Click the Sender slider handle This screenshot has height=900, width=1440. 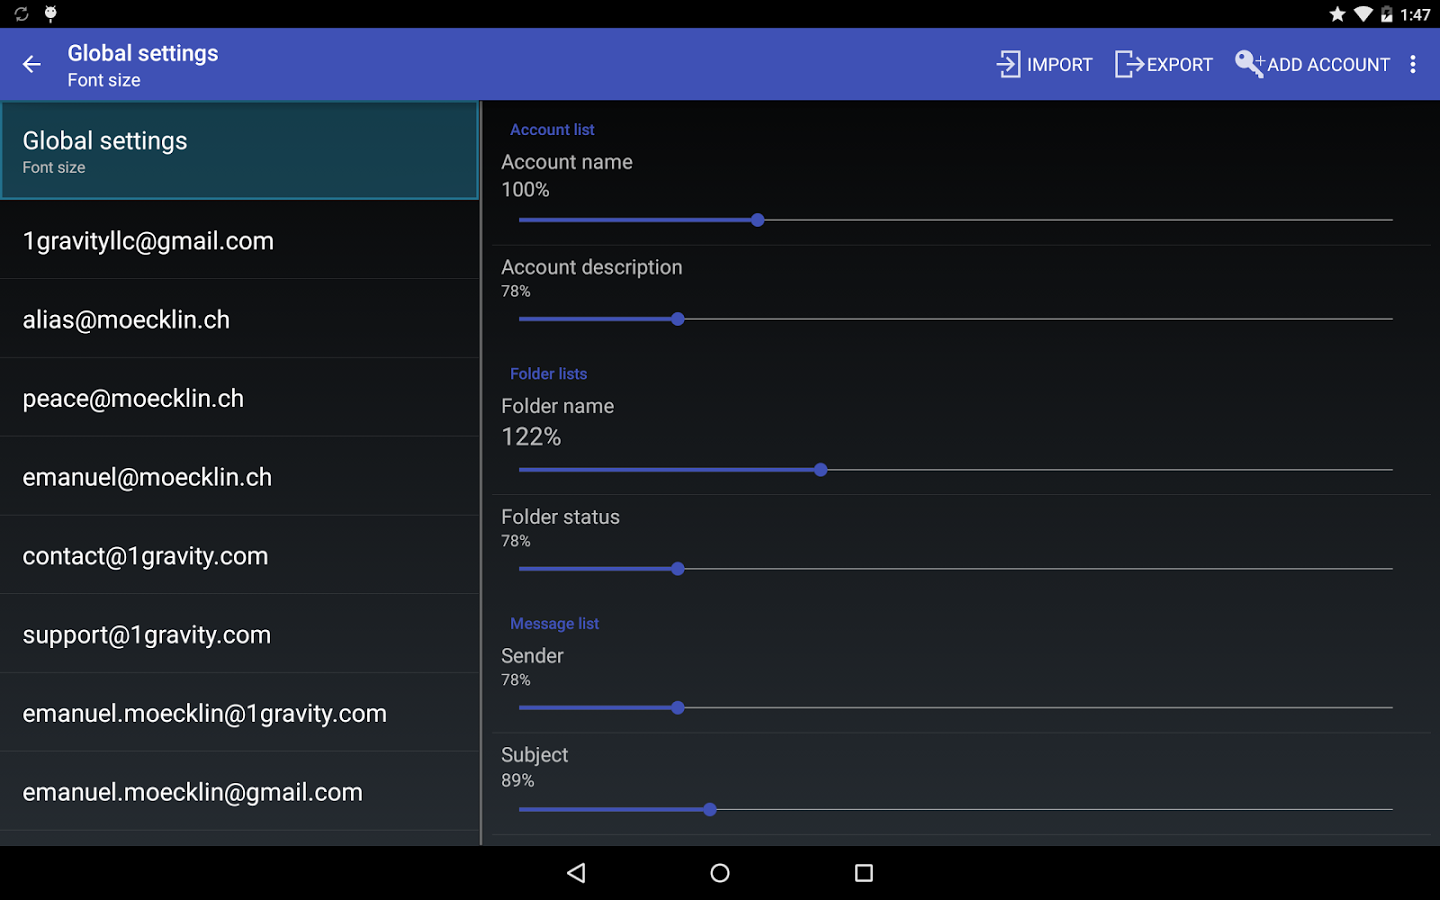click(678, 708)
